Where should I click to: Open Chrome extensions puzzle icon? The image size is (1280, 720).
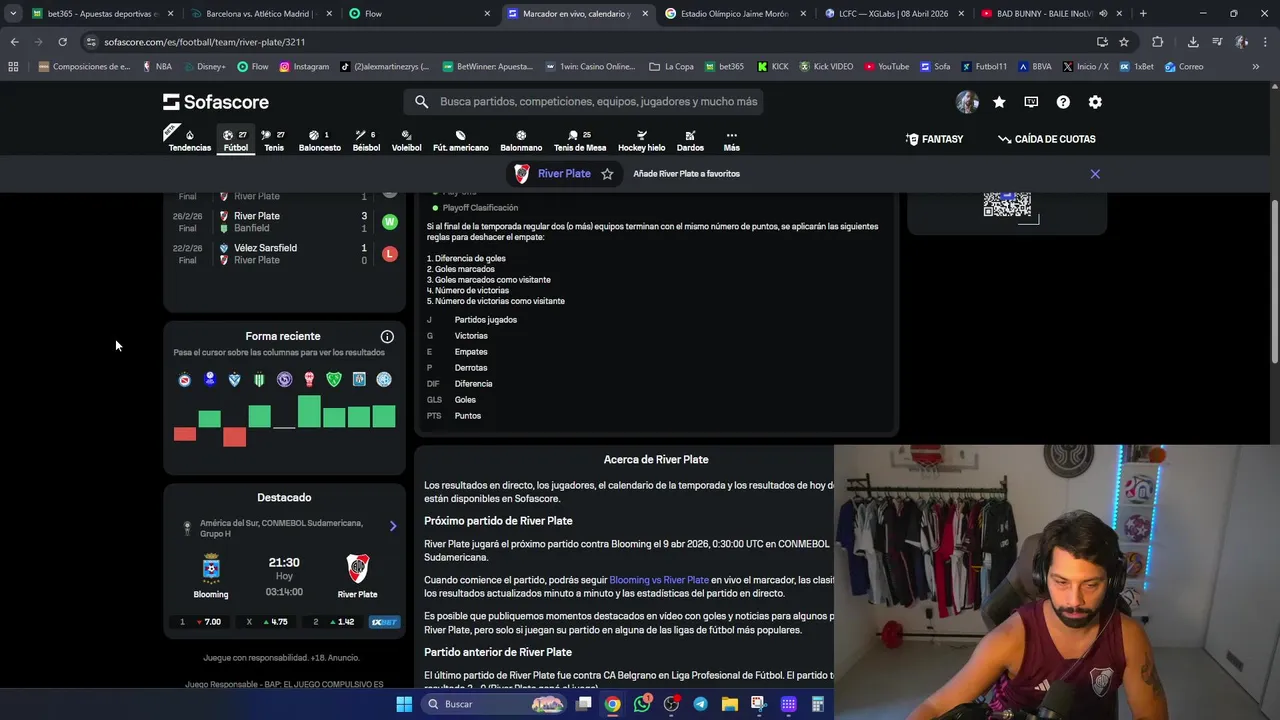click(1157, 42)
